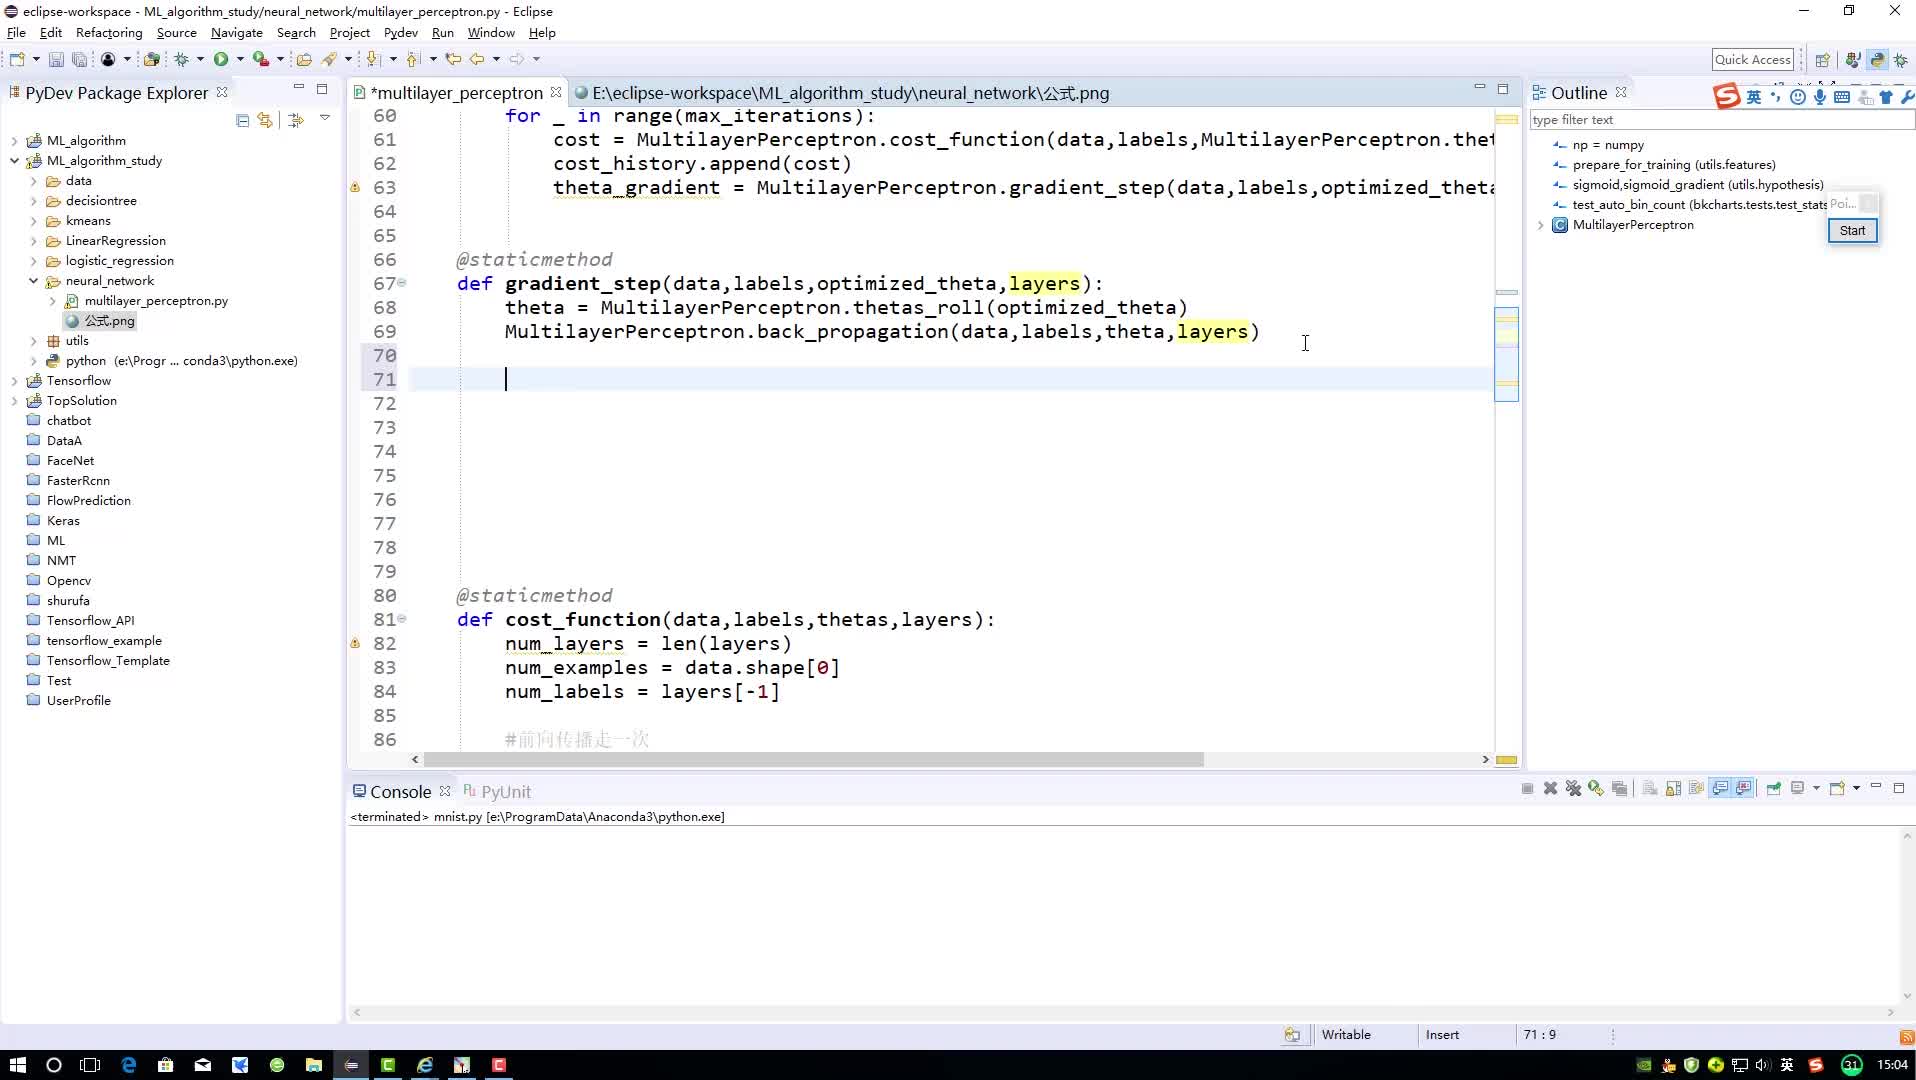Click the Debug bug toolbar icon
1916x1080 pixels.
tap(181, 59)
